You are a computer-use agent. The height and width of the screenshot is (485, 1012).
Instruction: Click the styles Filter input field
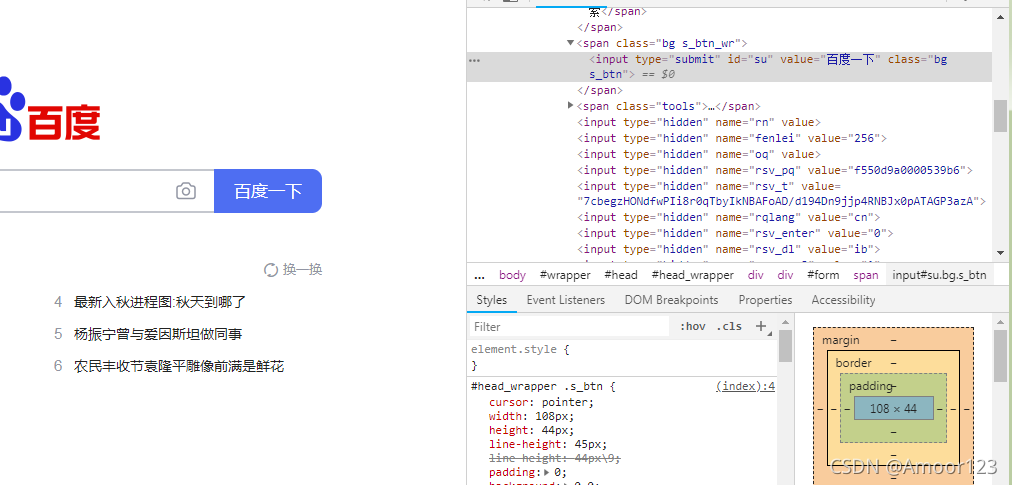click(x=571, y=327)
